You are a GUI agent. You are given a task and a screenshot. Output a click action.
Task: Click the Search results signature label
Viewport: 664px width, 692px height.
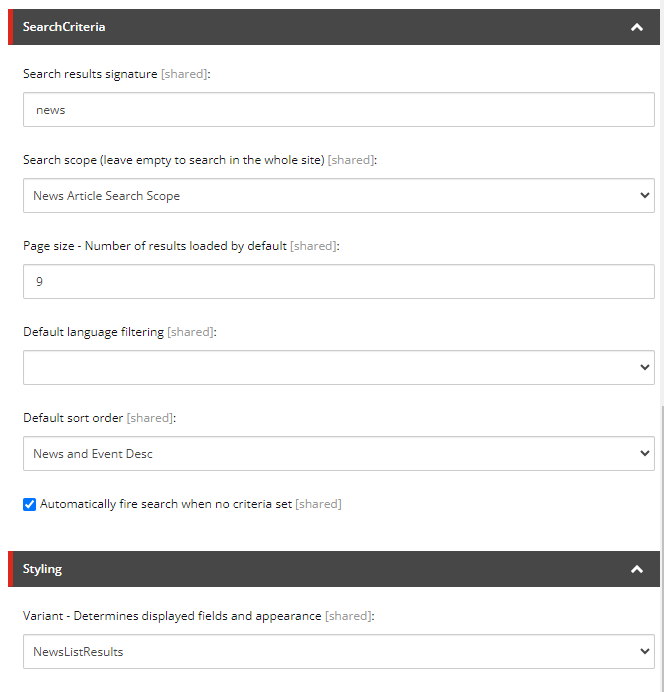click(90, 74)
